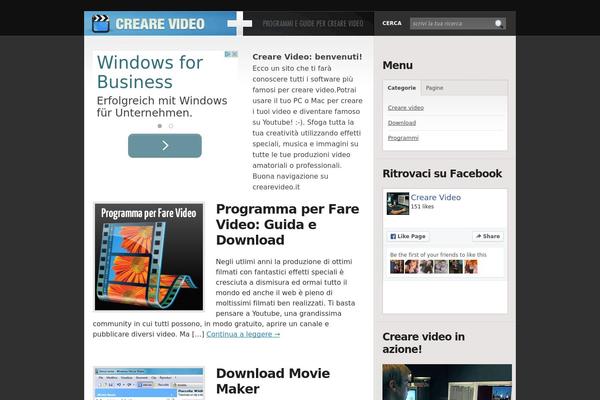Open the Programma per Fare Video thumbnail
Viewport: 600px width, 400px height.
tap(149, 257)
